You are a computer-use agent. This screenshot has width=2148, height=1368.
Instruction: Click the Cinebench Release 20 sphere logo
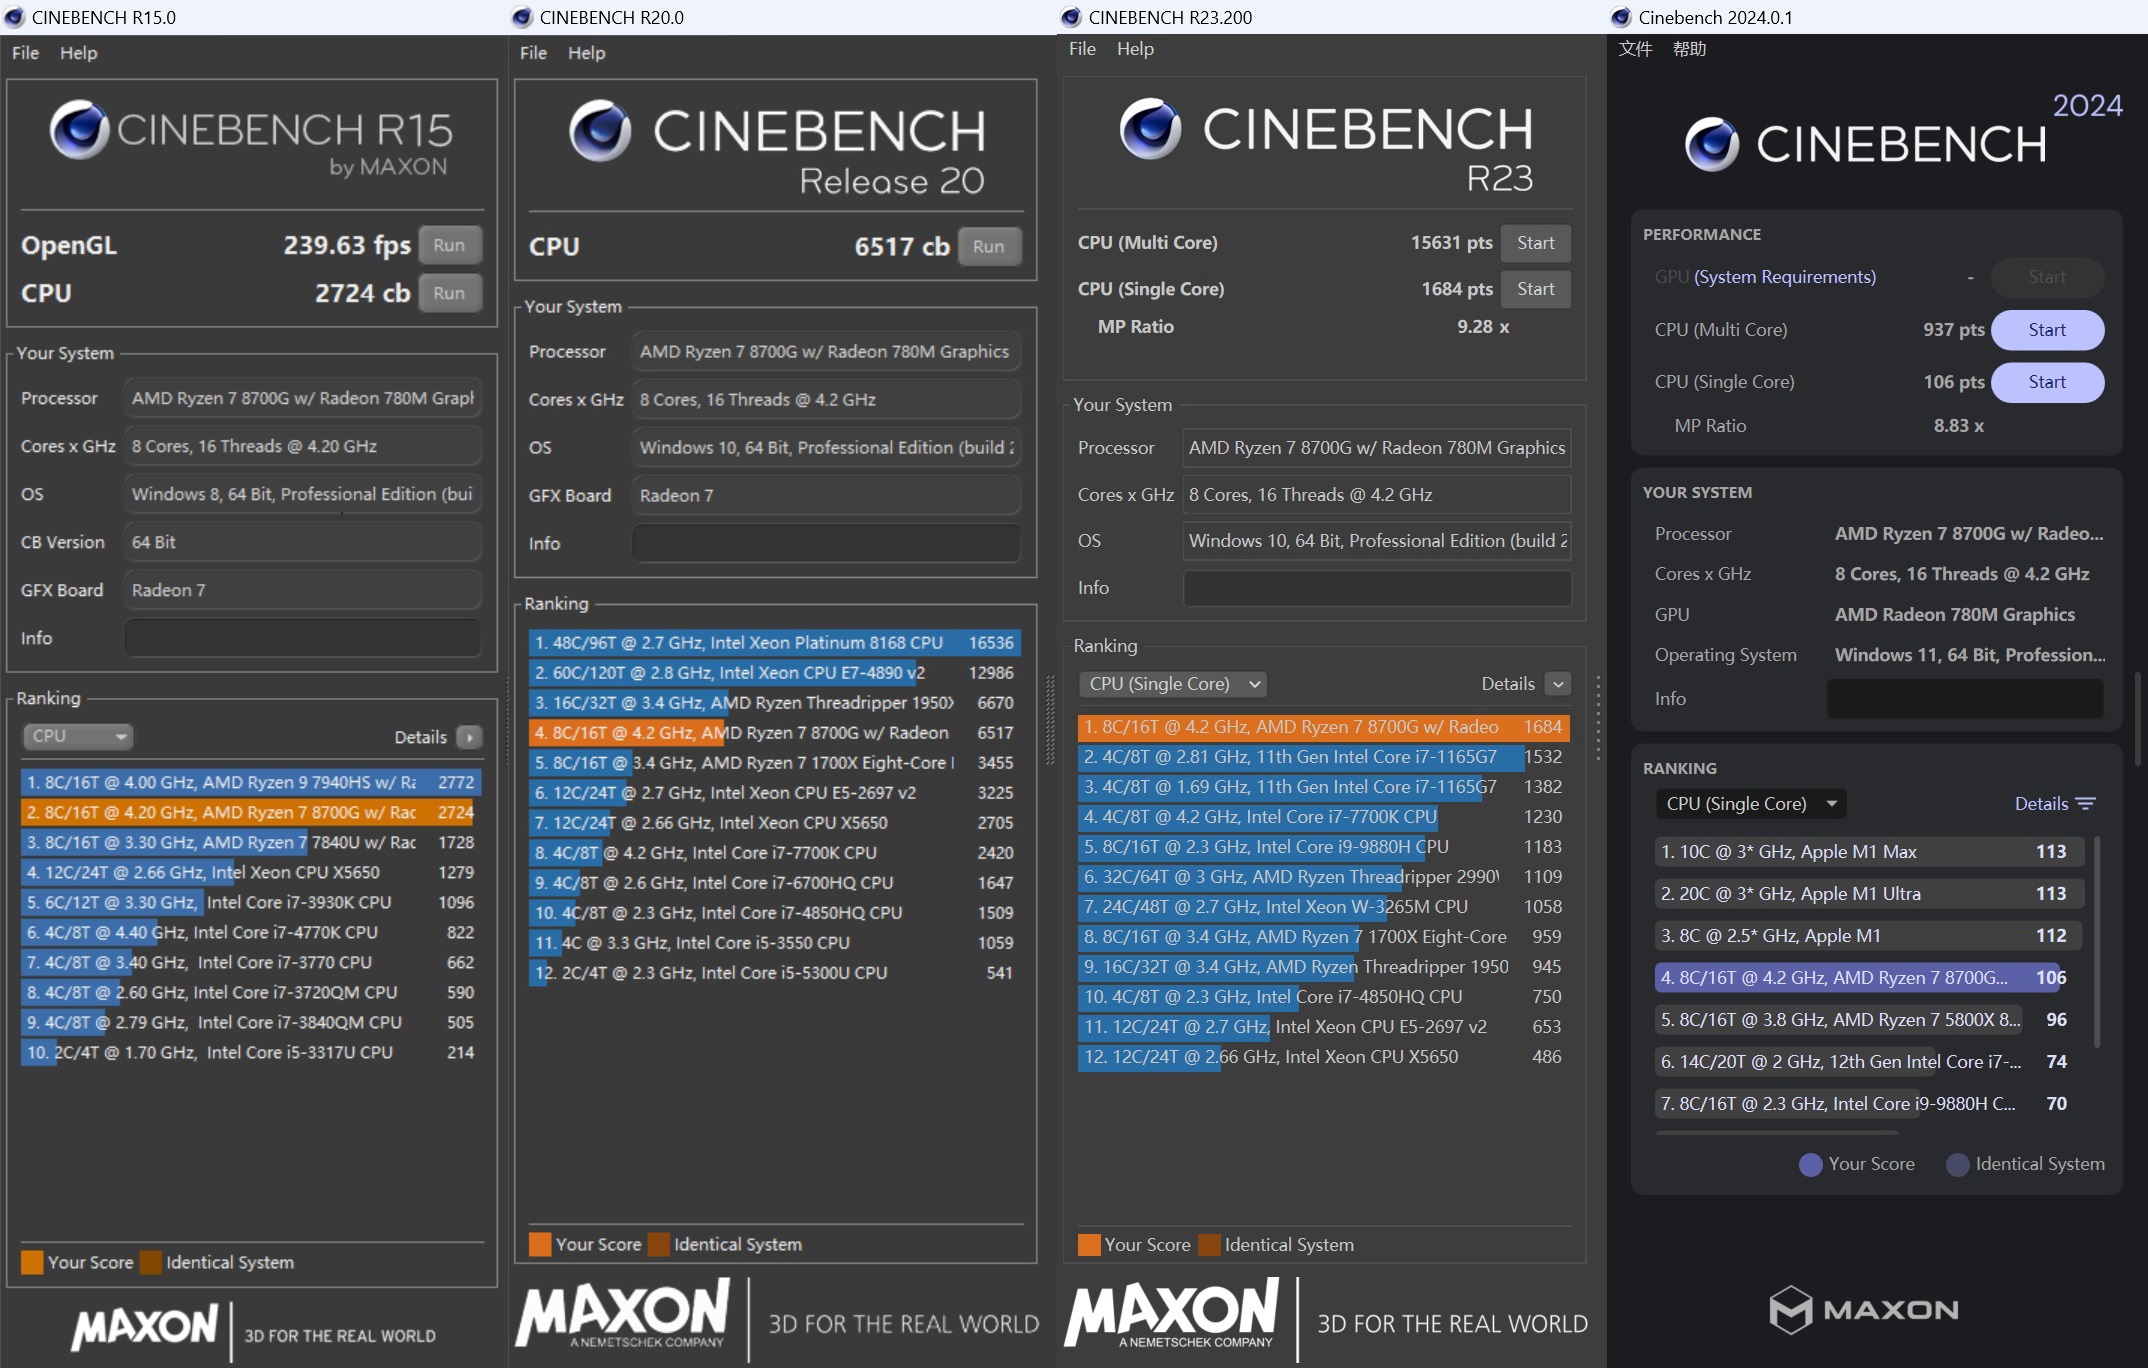[600, 130]
